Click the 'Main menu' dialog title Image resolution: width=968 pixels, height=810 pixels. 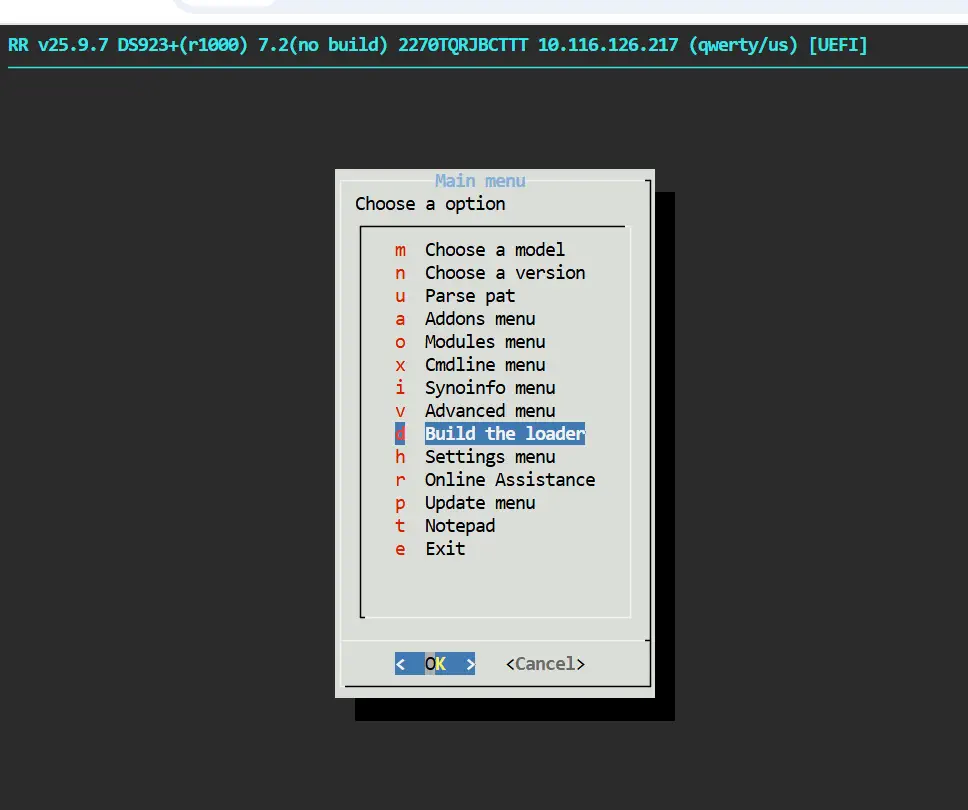pos(480,181)
